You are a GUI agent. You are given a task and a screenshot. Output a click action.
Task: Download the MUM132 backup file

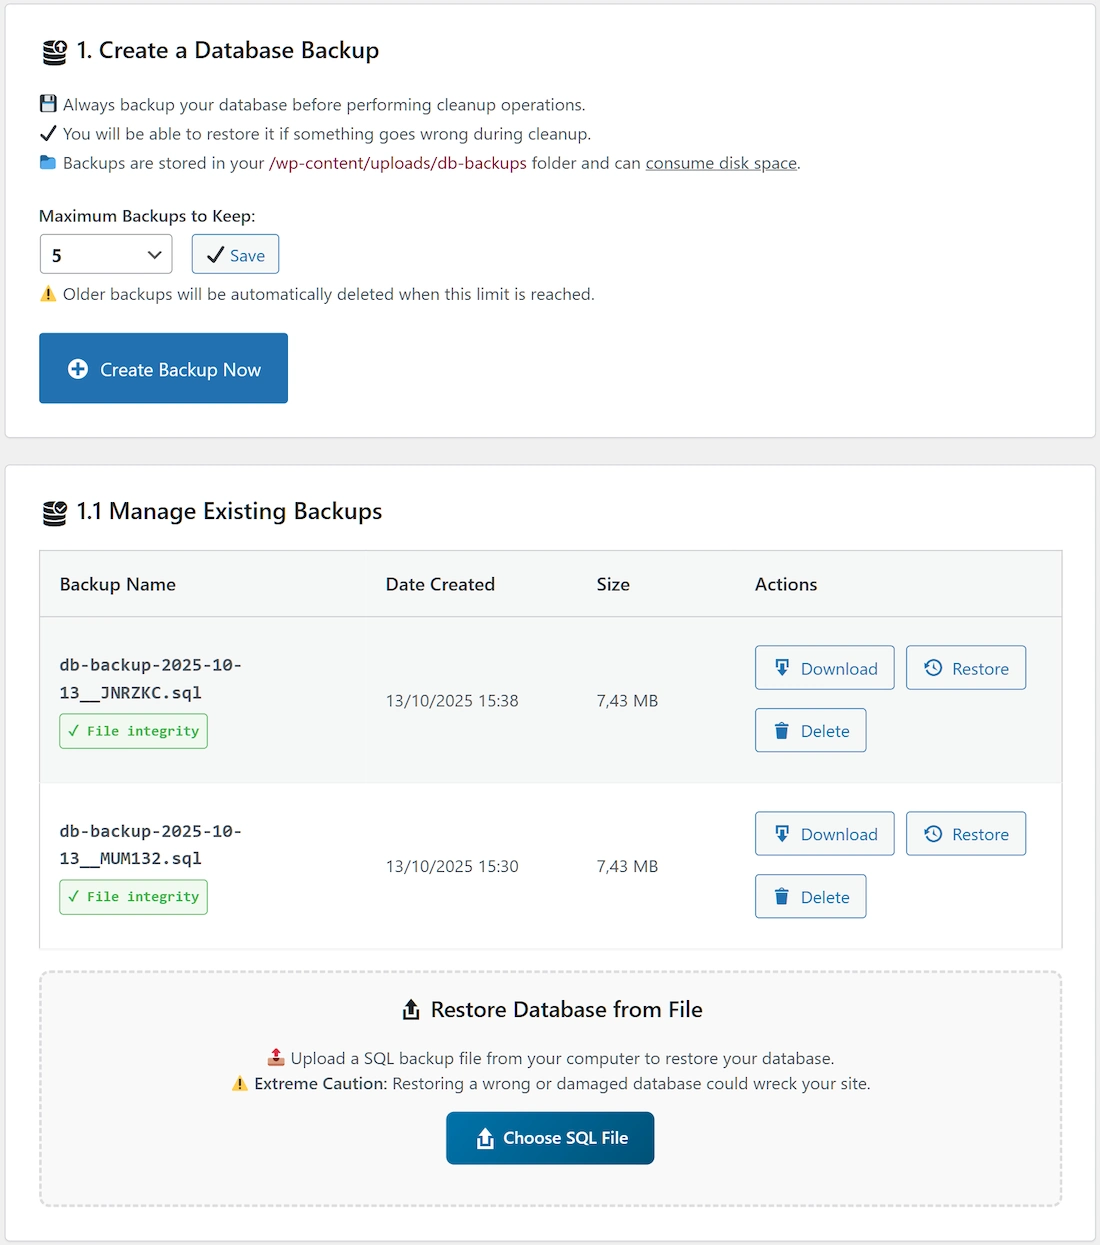click(824, 833)
